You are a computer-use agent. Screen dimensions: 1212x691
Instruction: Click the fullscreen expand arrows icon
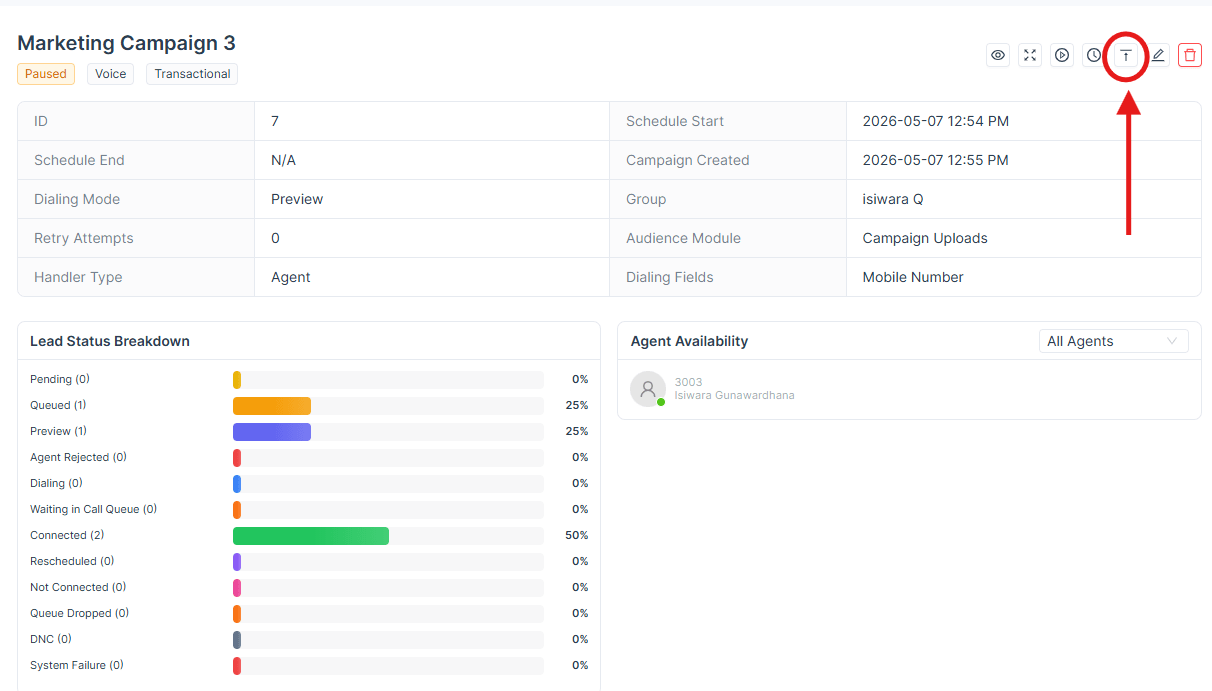point(1030,55)
